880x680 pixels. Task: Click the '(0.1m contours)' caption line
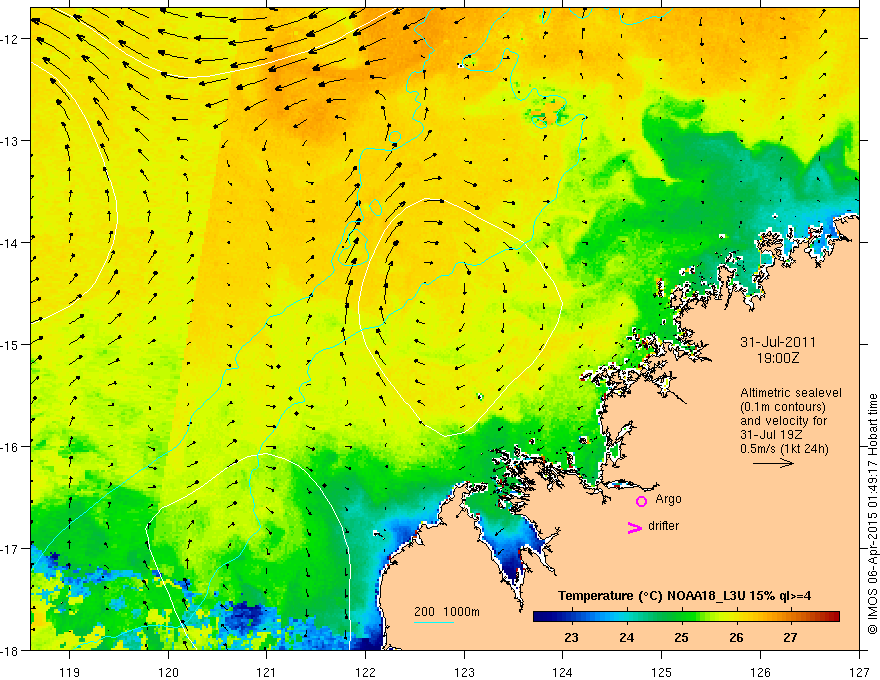783,407
